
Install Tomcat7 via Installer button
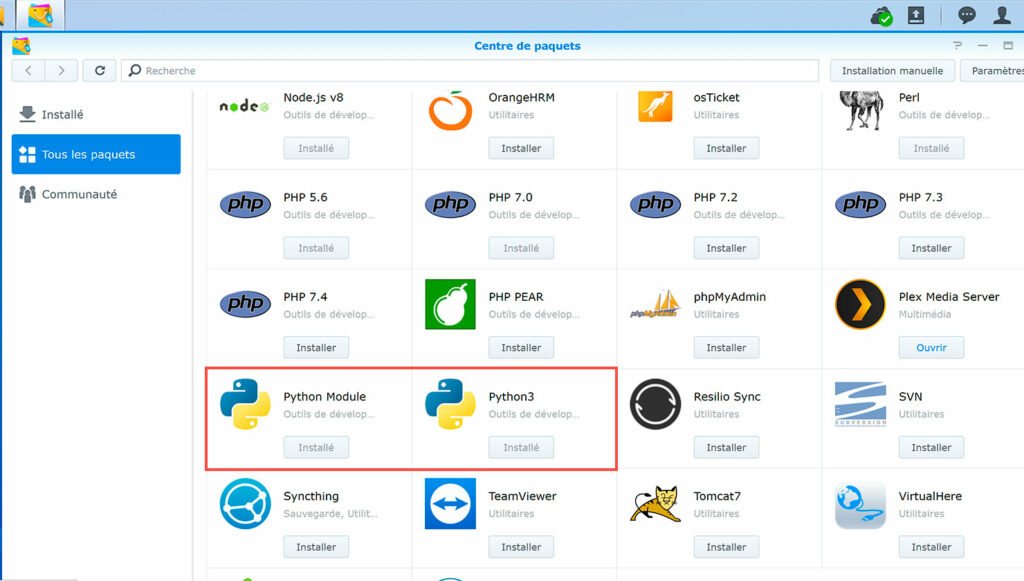(x=726, y=547)
